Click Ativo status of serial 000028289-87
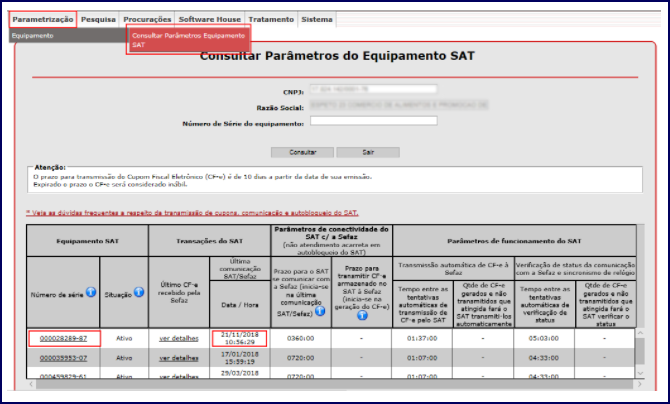The height and width of the screenshot is (404, 670). [124, 339]
